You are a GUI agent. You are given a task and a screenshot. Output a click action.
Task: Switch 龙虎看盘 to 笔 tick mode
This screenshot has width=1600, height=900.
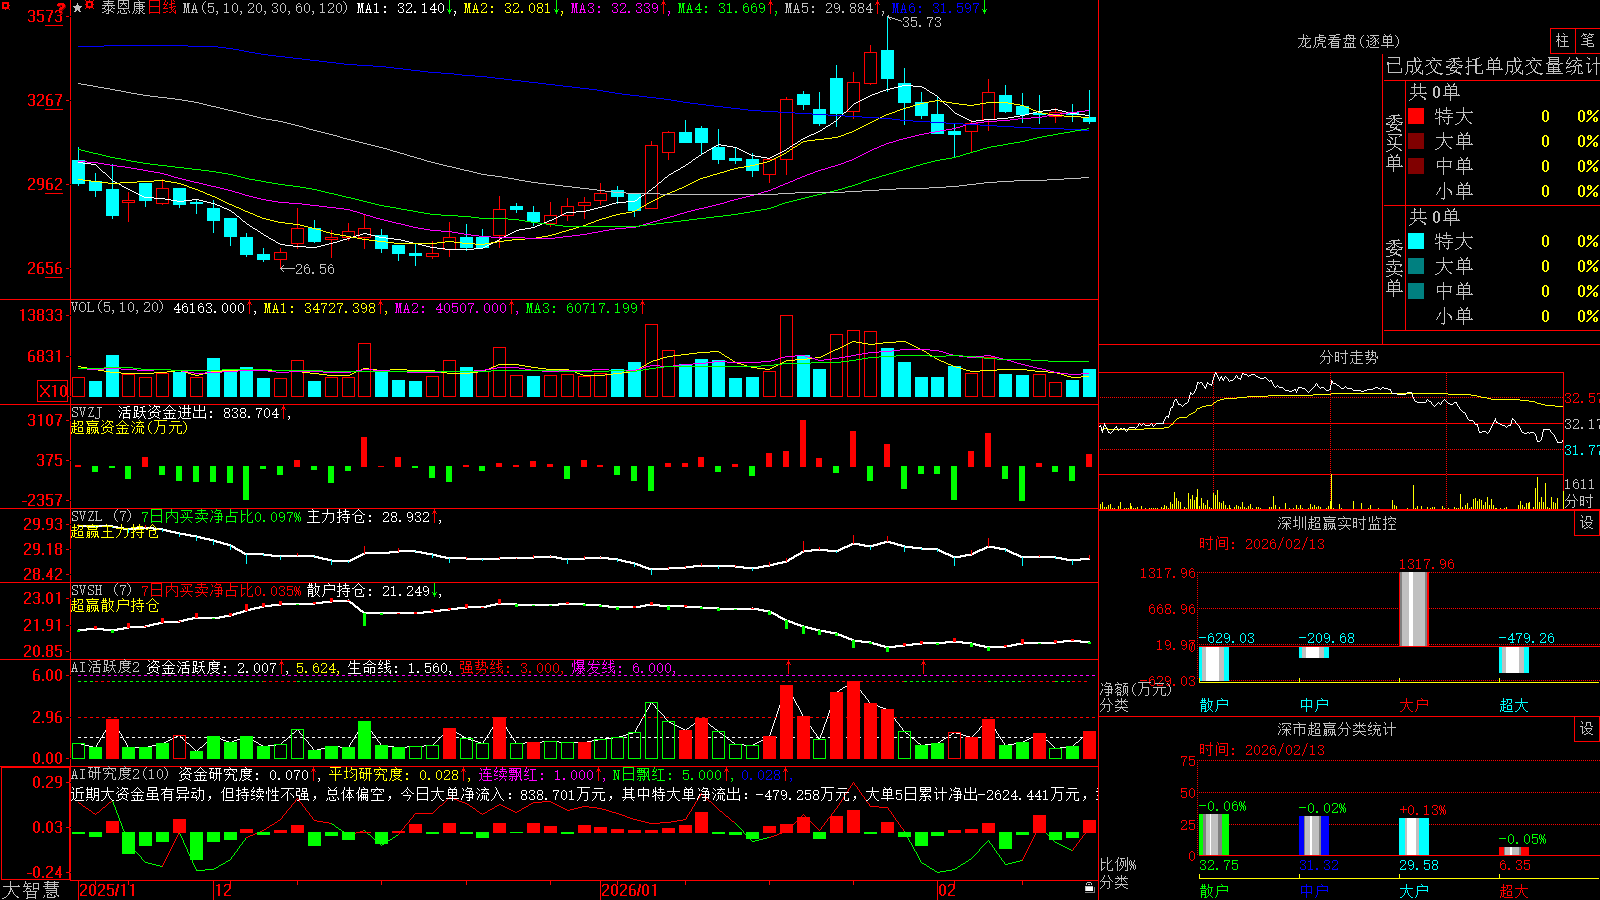1588,40
